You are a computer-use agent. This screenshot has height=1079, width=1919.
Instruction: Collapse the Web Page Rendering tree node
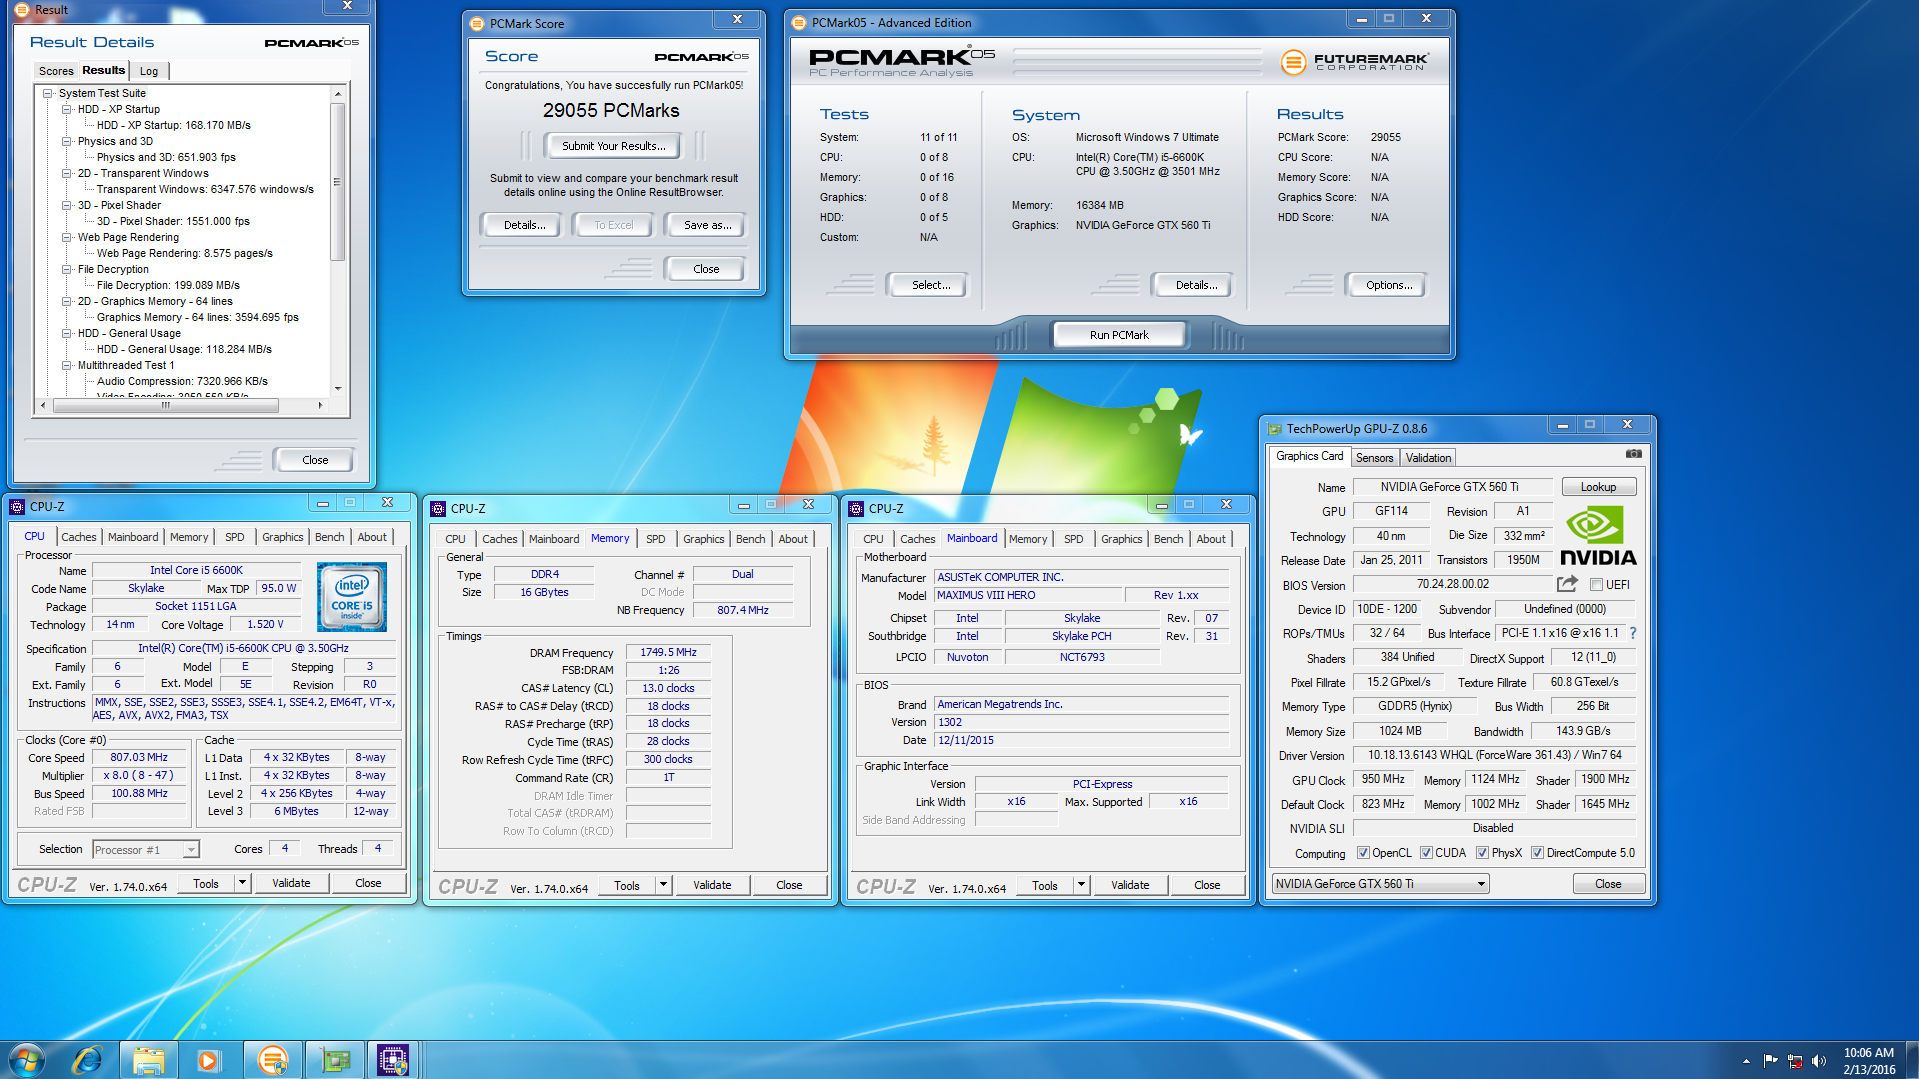[x=66, y=237]
